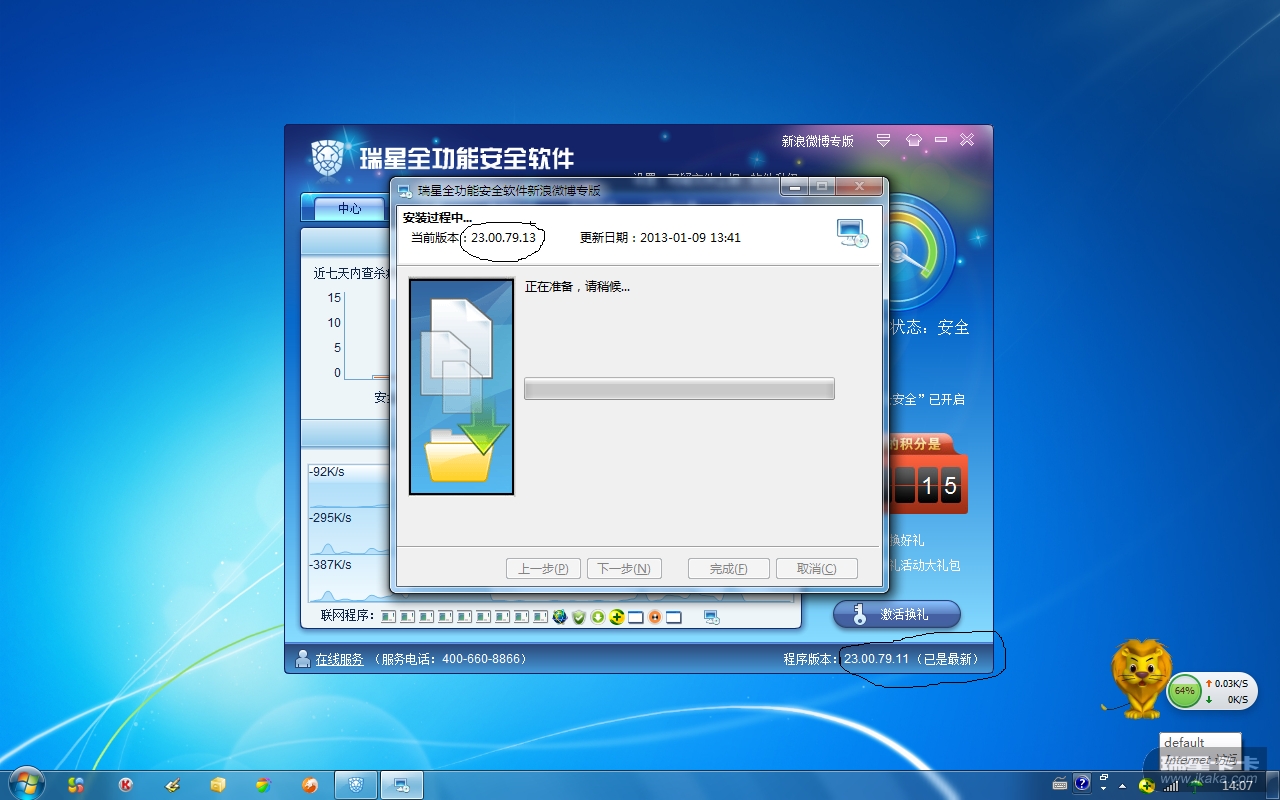
Task: Close the installer dialog with the red X
Action: (x=858, y=187)
